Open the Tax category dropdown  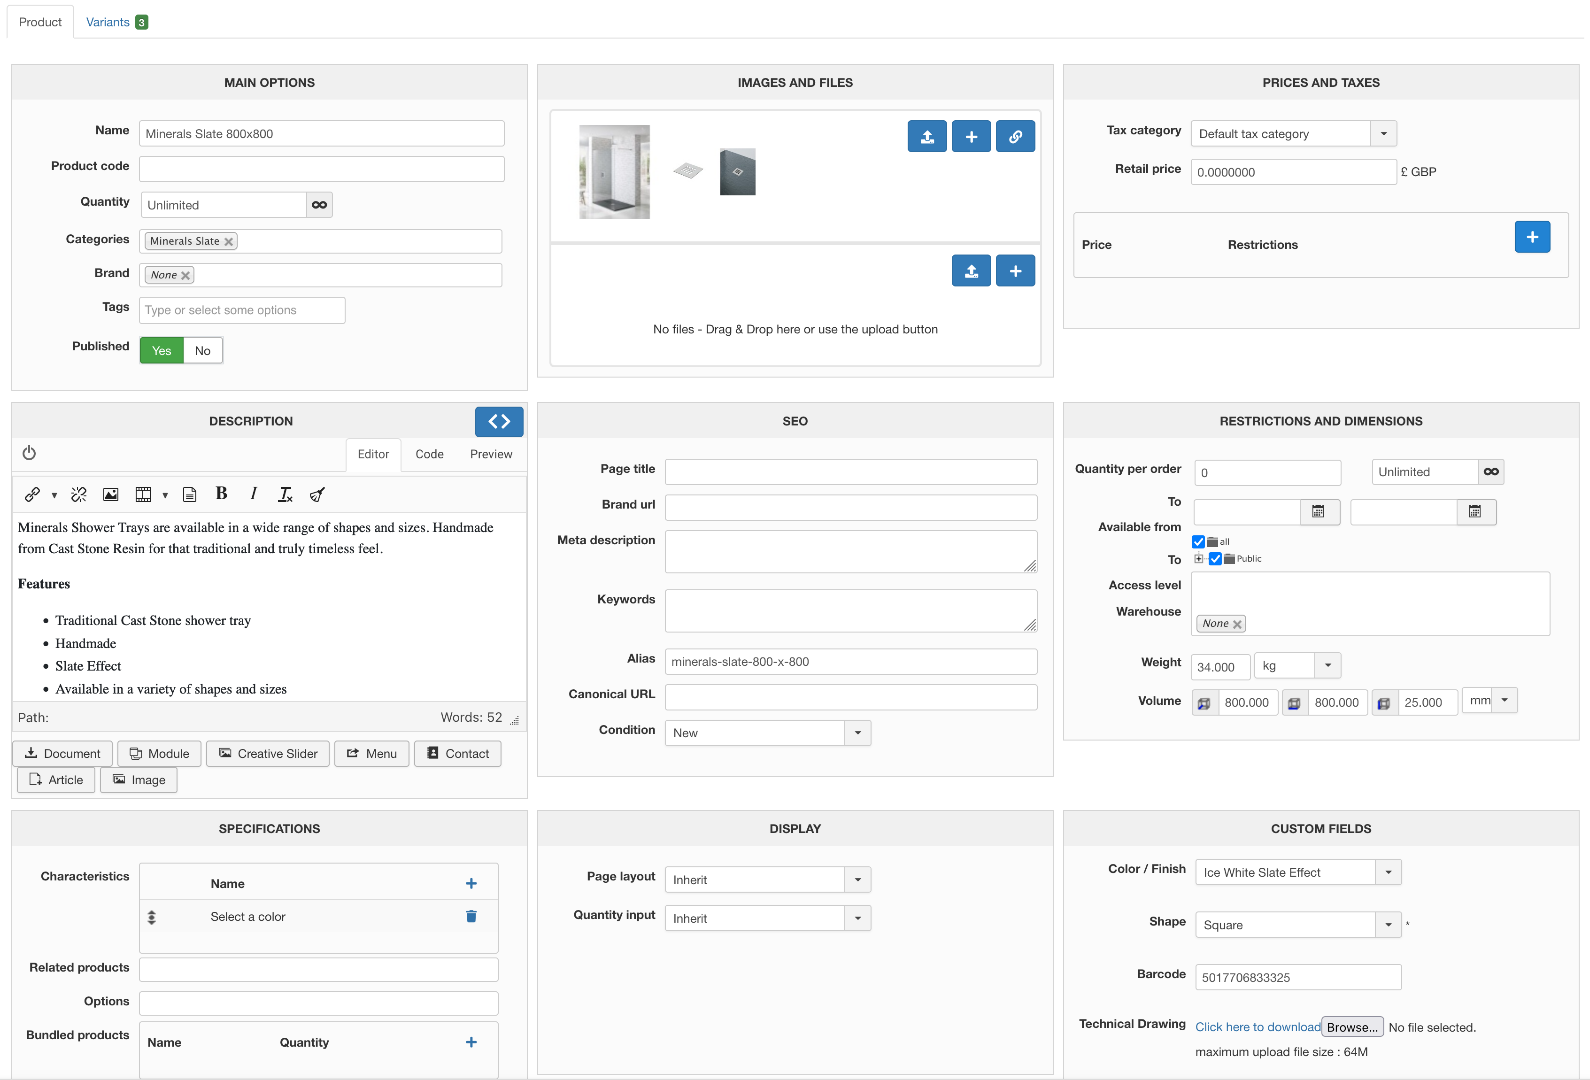1383,134
